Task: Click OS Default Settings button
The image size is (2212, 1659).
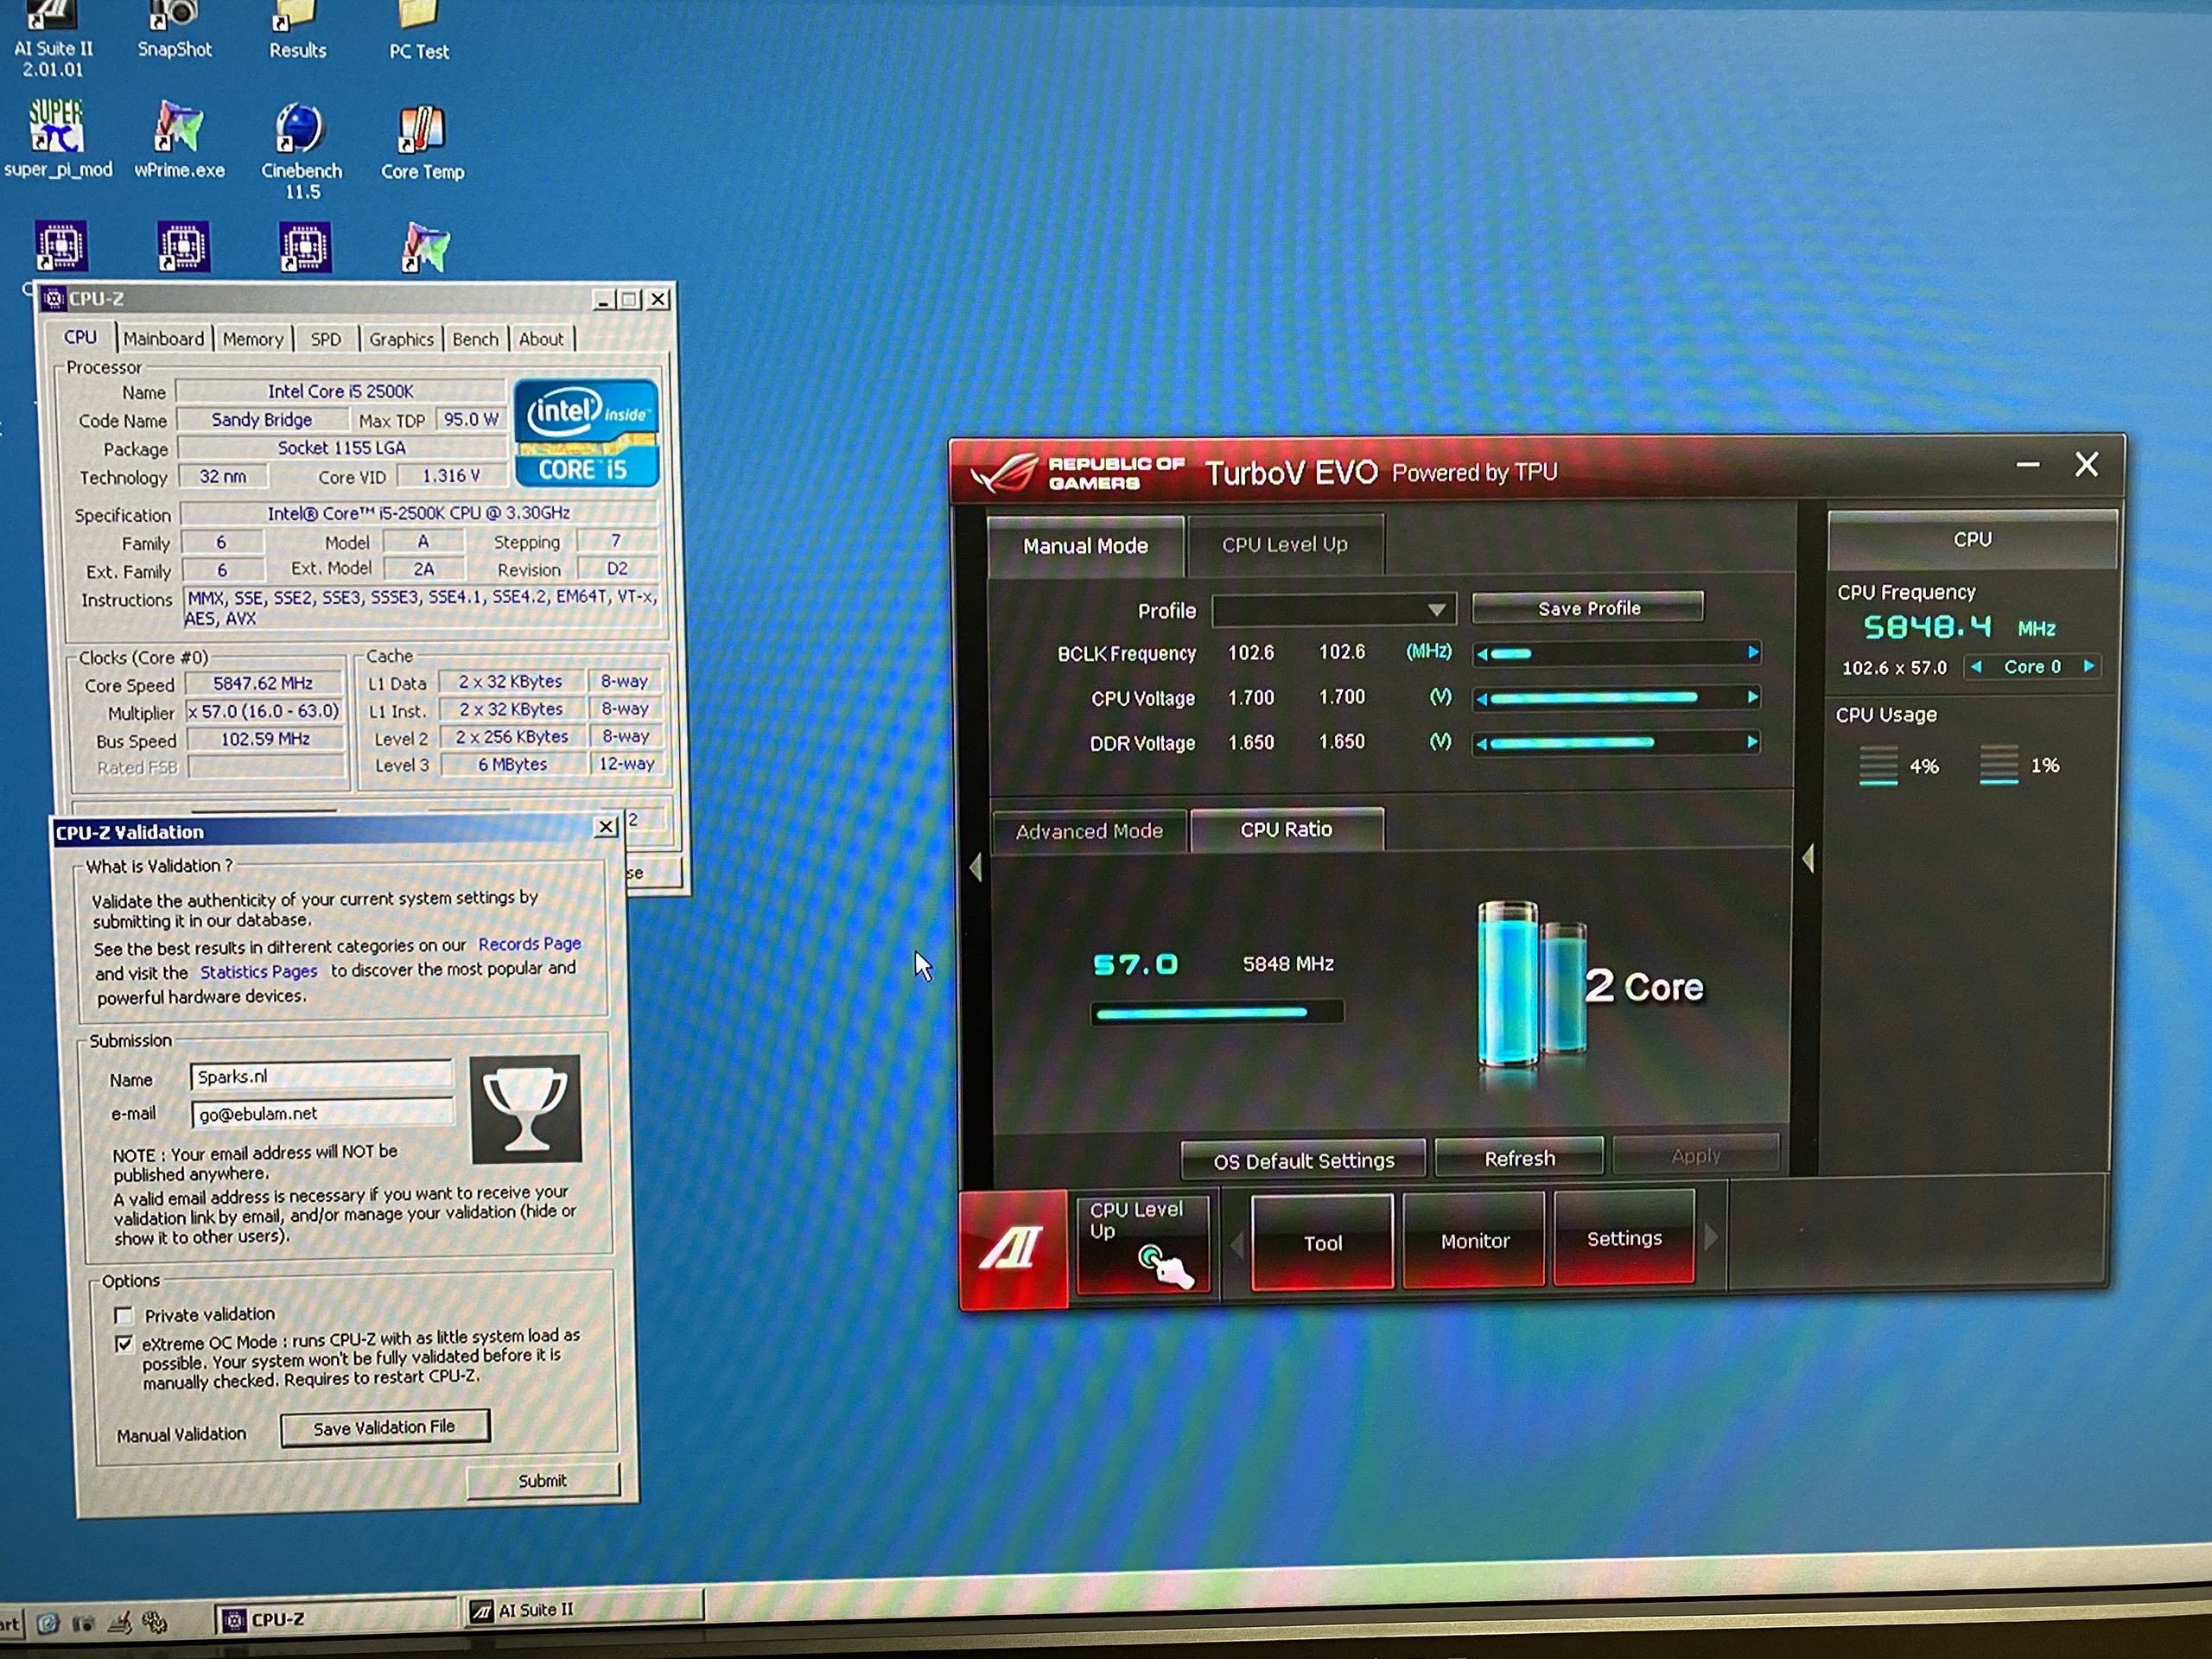Action: tap(1303, 1161)
